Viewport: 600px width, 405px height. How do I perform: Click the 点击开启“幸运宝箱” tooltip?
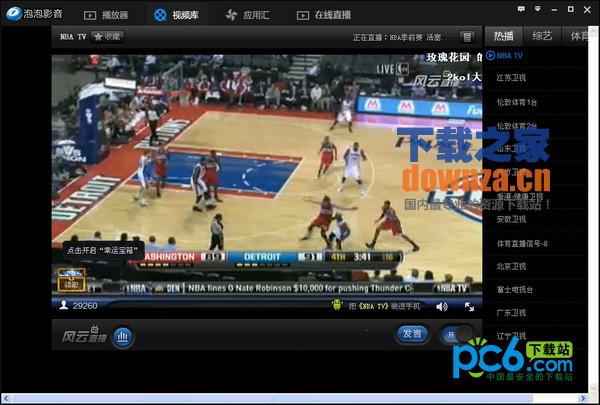pos(104,251)
